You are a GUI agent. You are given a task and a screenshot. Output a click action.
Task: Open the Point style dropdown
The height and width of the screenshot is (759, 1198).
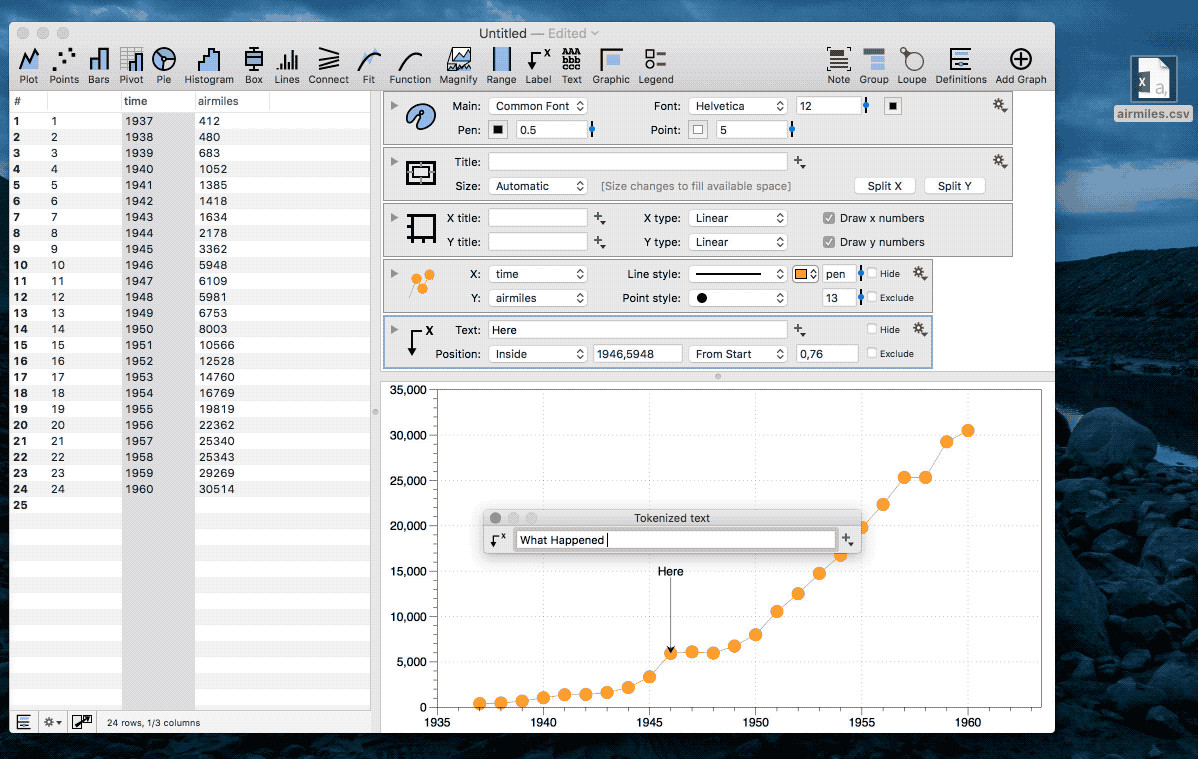pos(738,297)
